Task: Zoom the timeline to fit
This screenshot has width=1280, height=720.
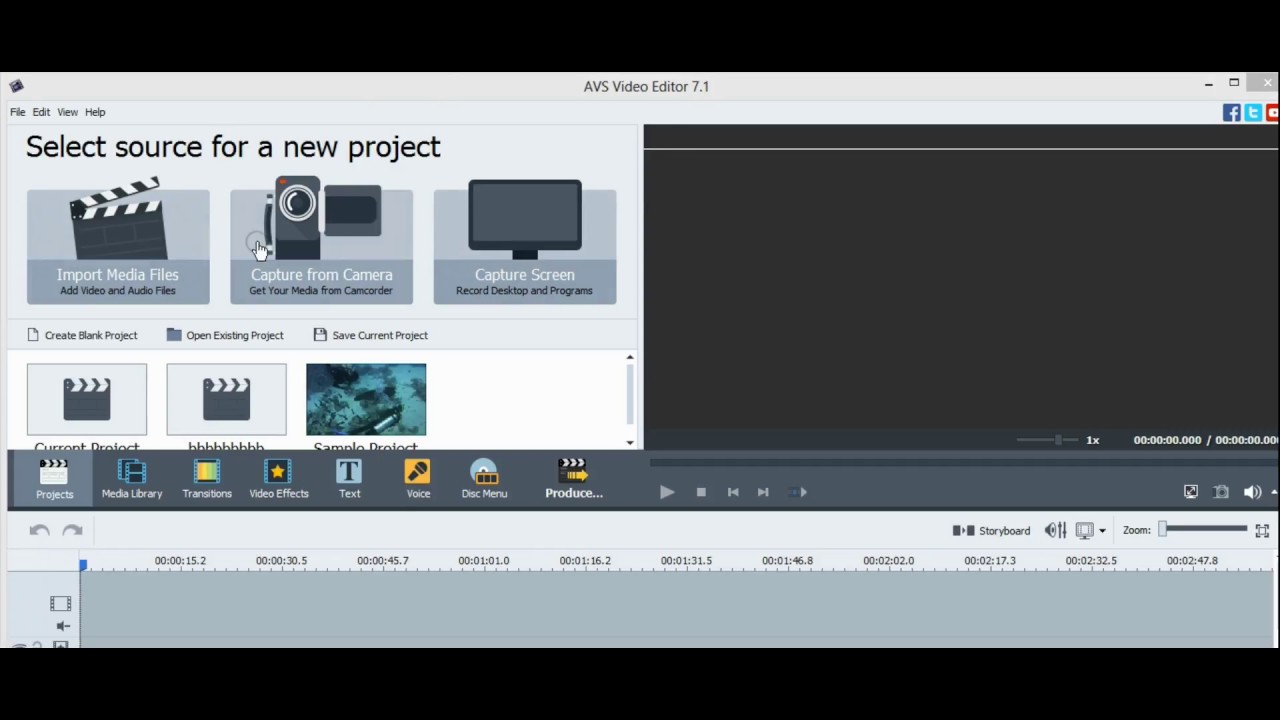Action: pyautogui.click(x=1262, y=531)
